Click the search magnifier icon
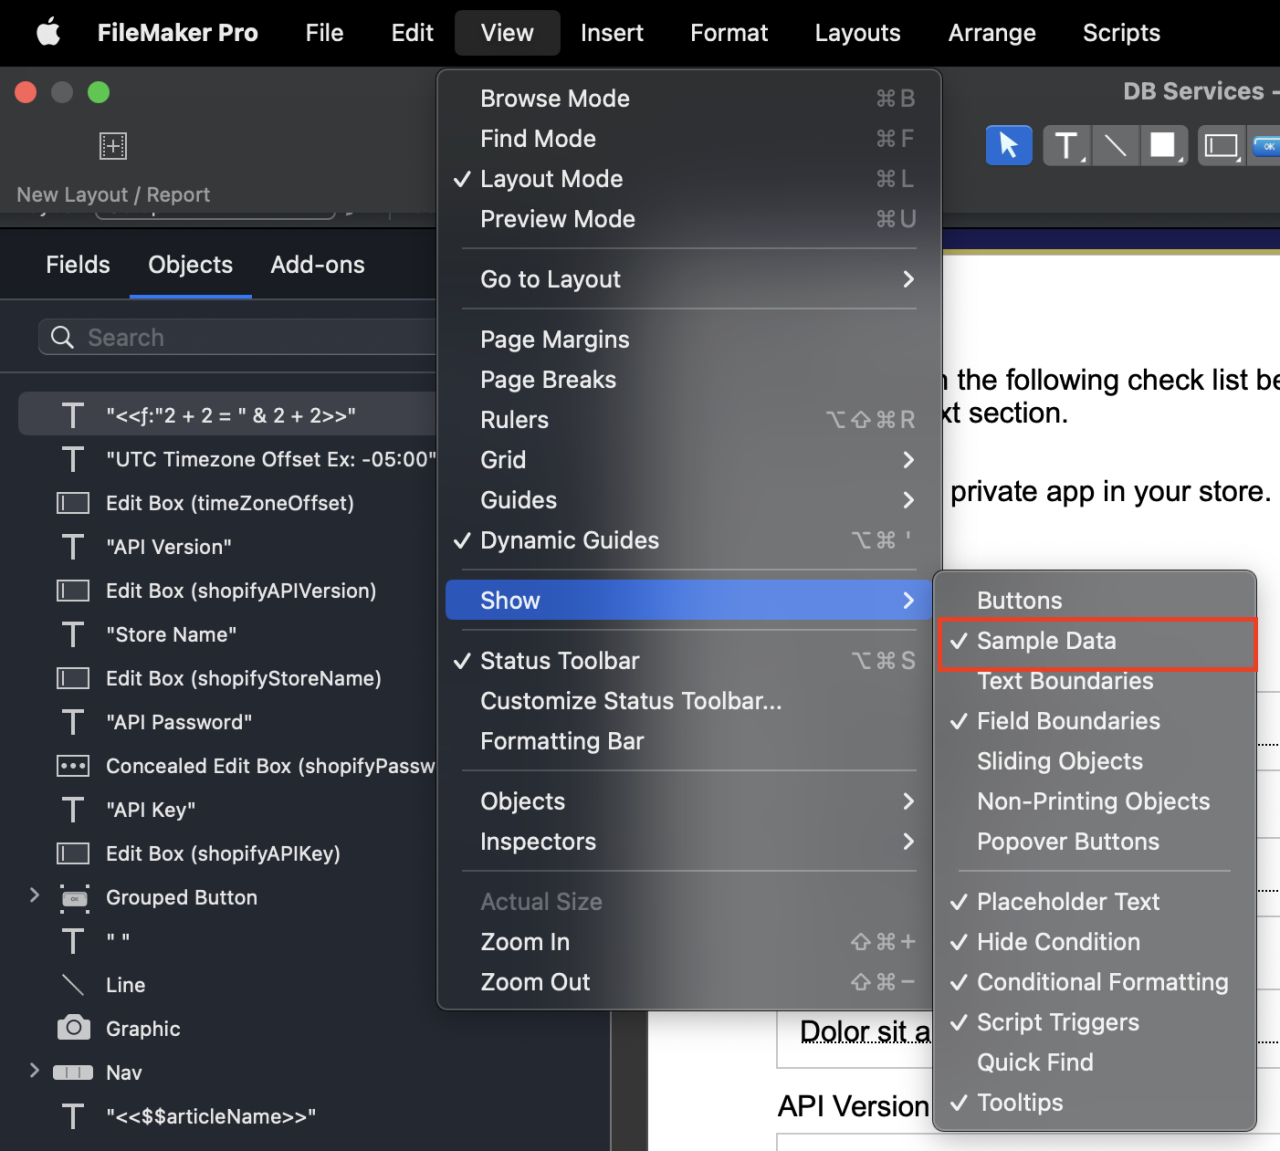Image resolution: width=1280 pixels, height=1151 pixels. (x=62, y=338)
